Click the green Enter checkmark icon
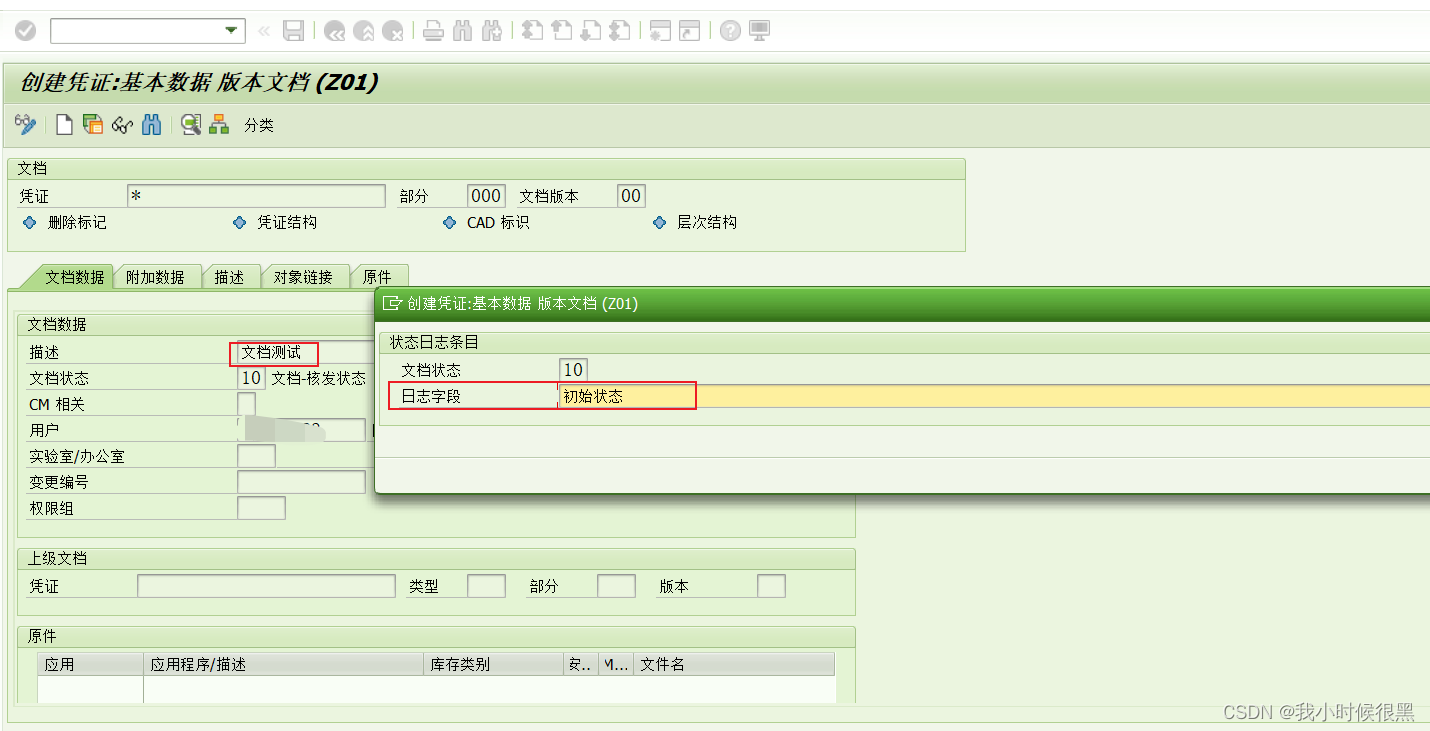The image size is (1430, 731). pos(25,31)
